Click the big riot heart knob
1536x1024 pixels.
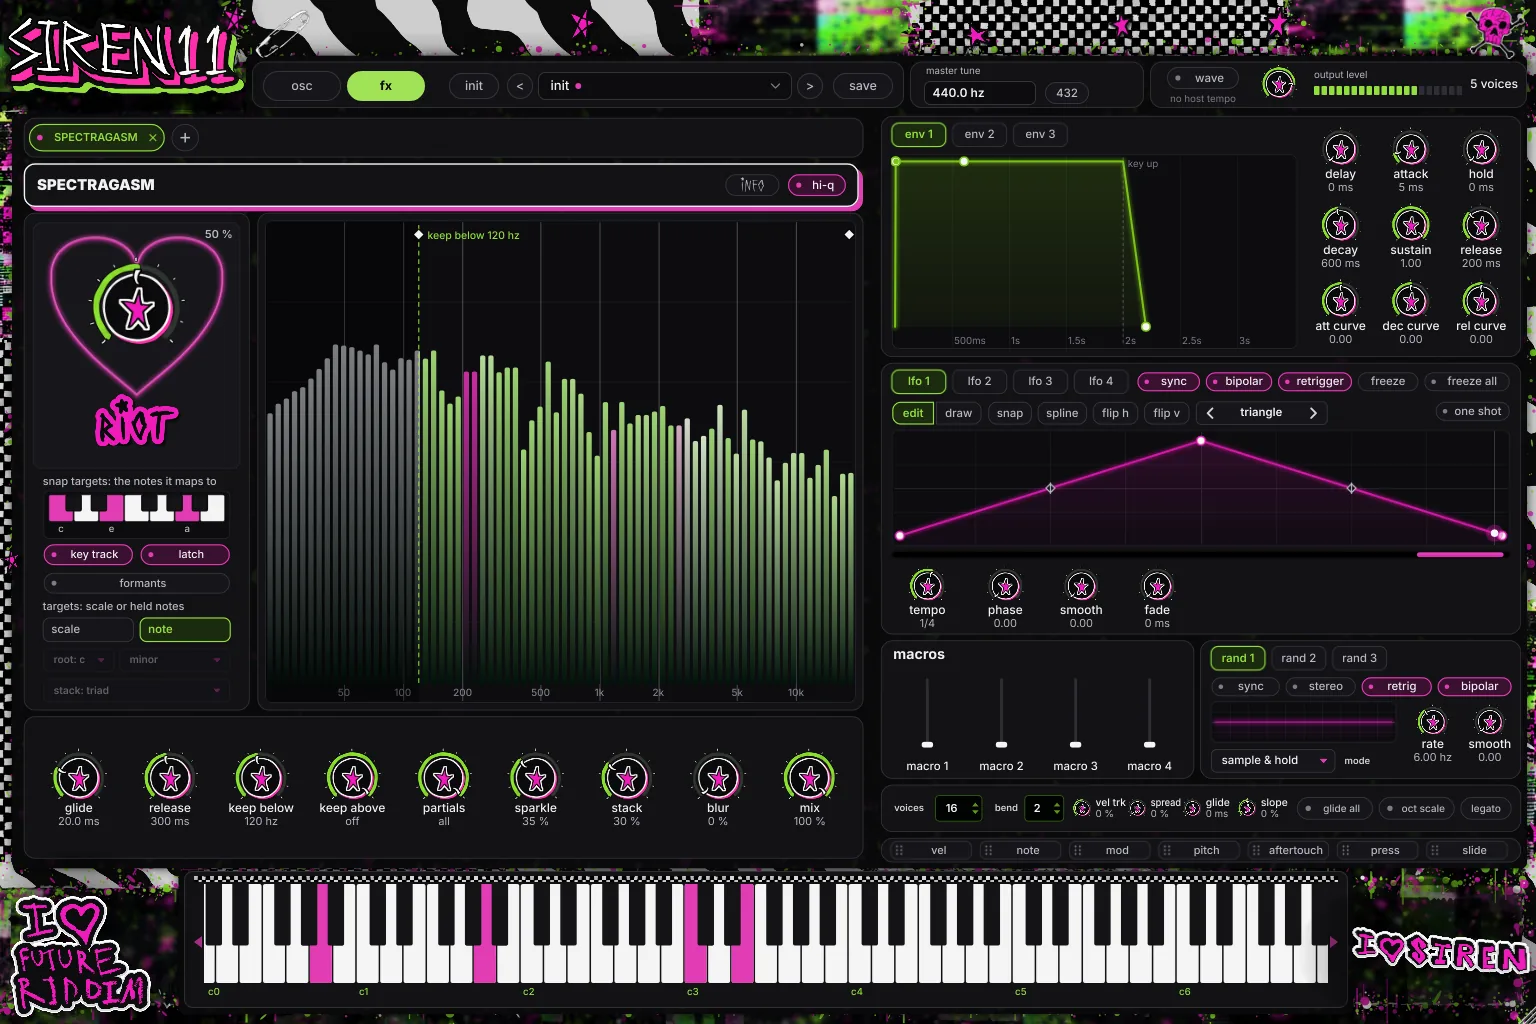(x=137, y=309)
